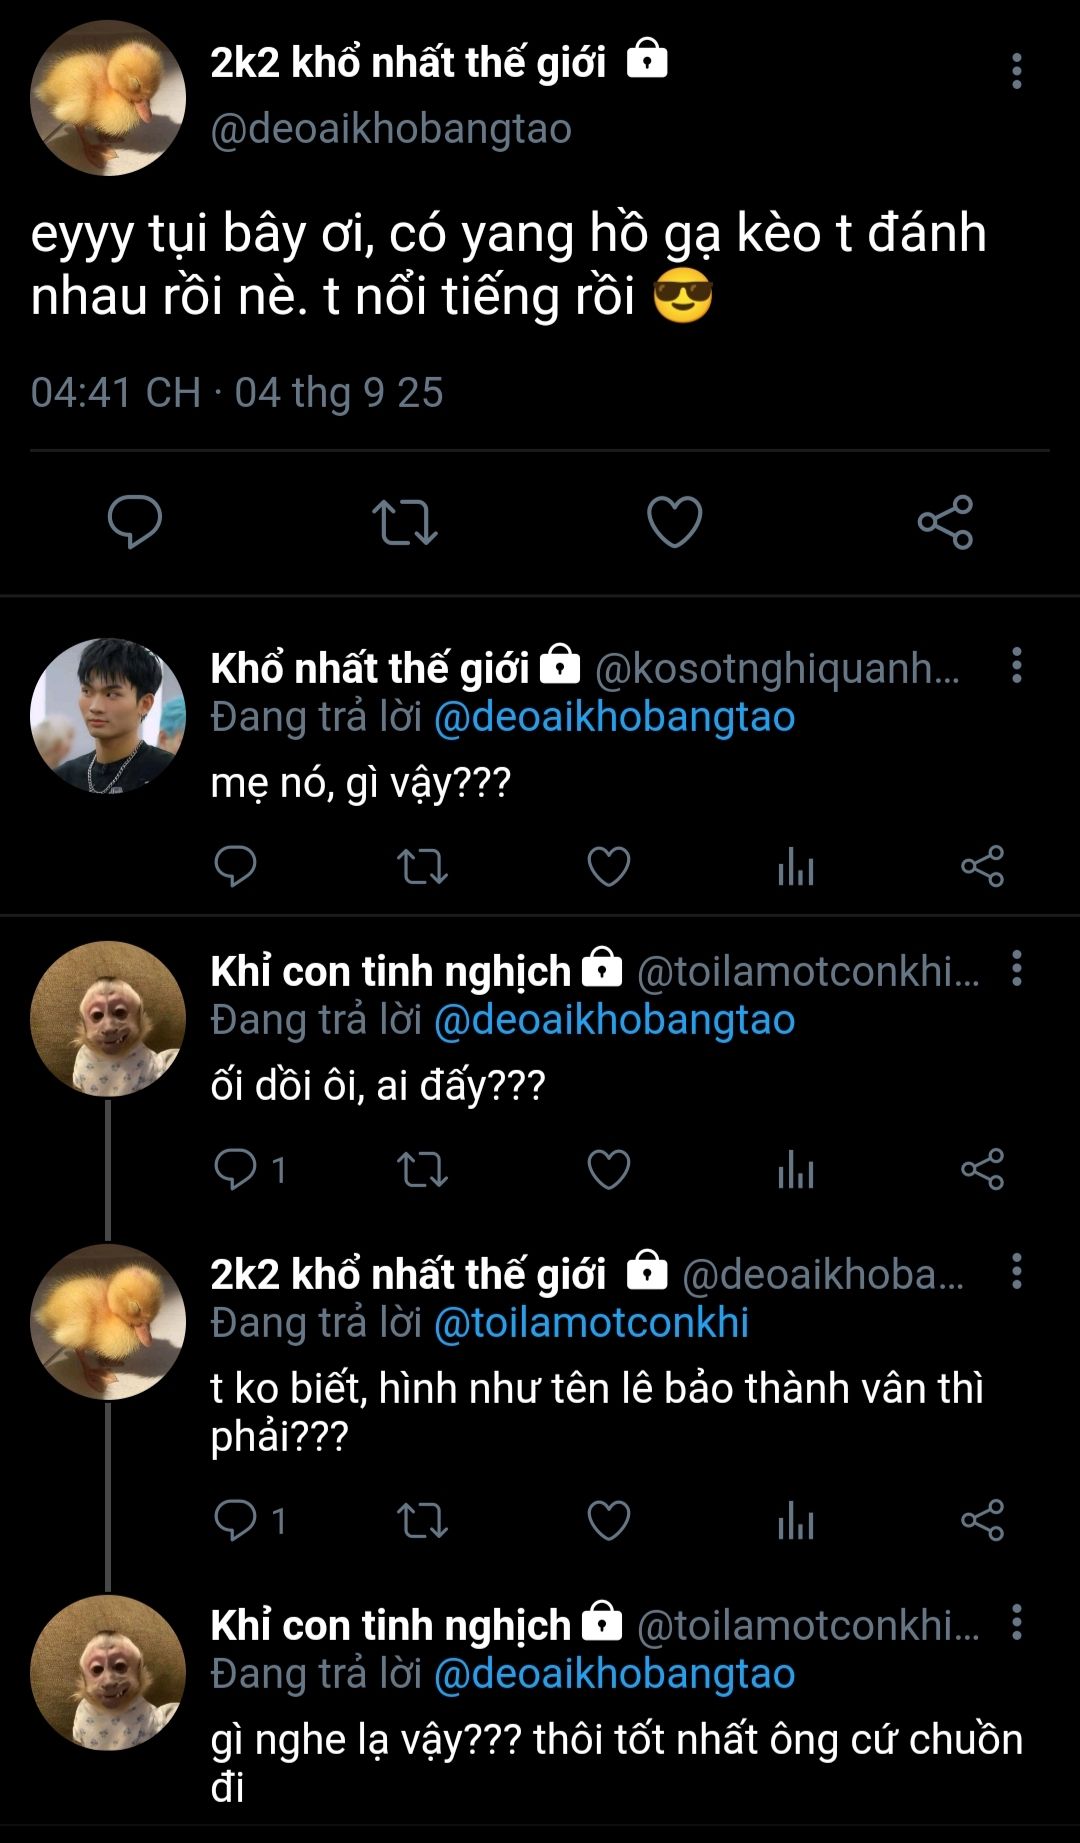The width and height of the screenshot is (1080, 1843).
Task: Reply to the main tweet by deoaikhobangtao
Action: point(135,521)
